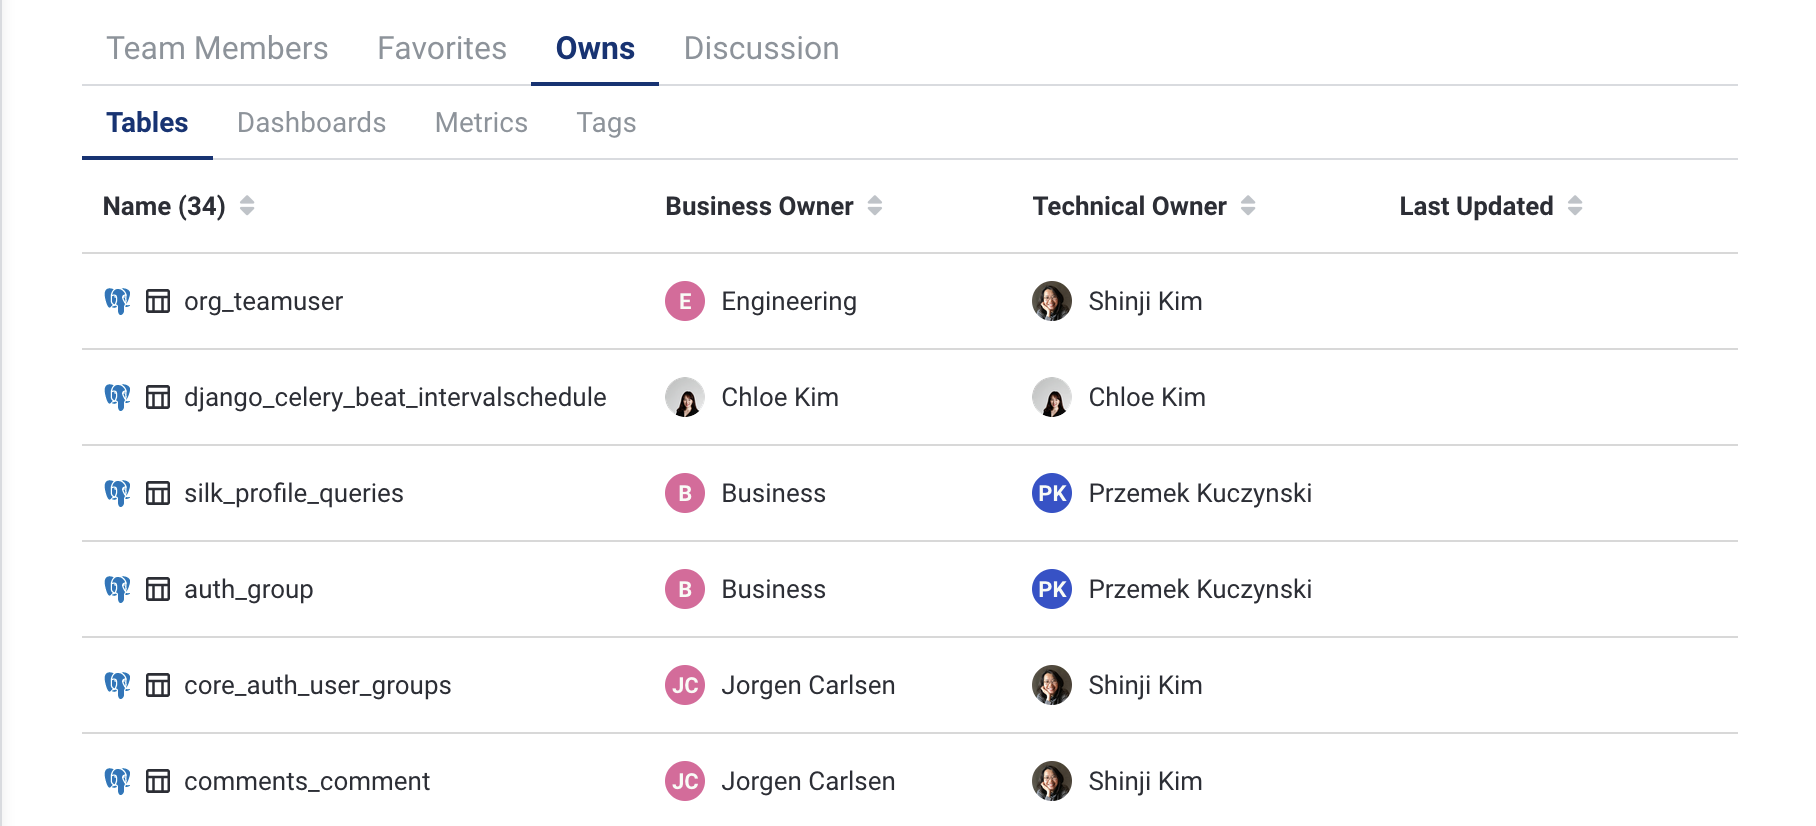Open the comments_comment table link

[306, 781]
